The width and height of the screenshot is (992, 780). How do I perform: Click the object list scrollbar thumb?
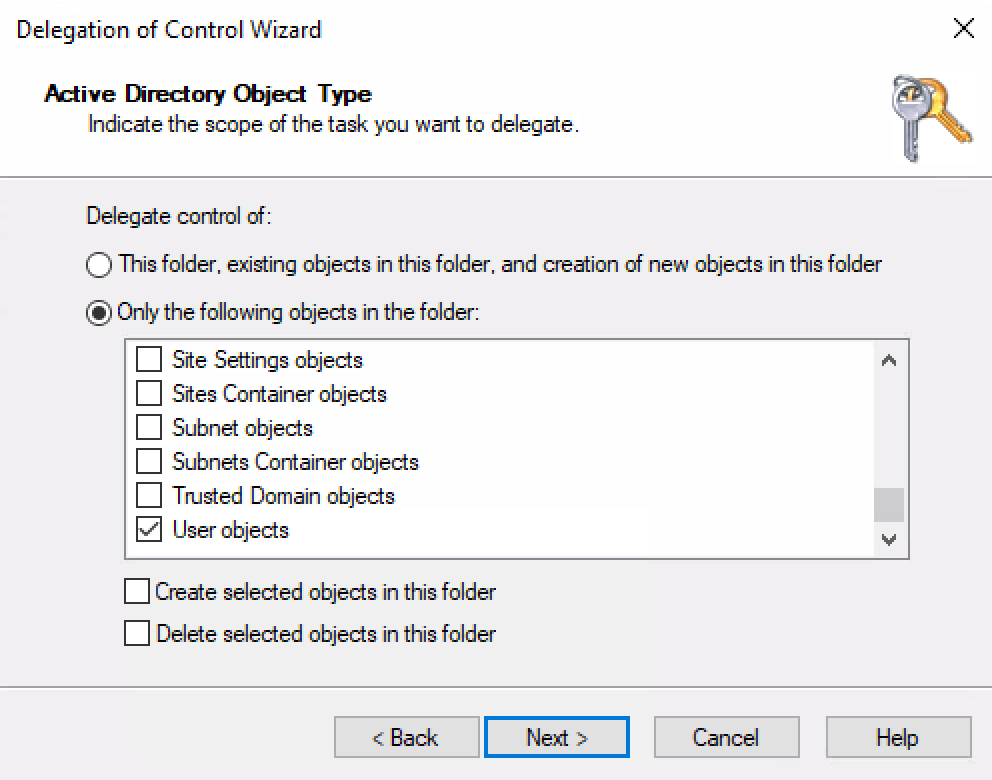tap(889, 505)
